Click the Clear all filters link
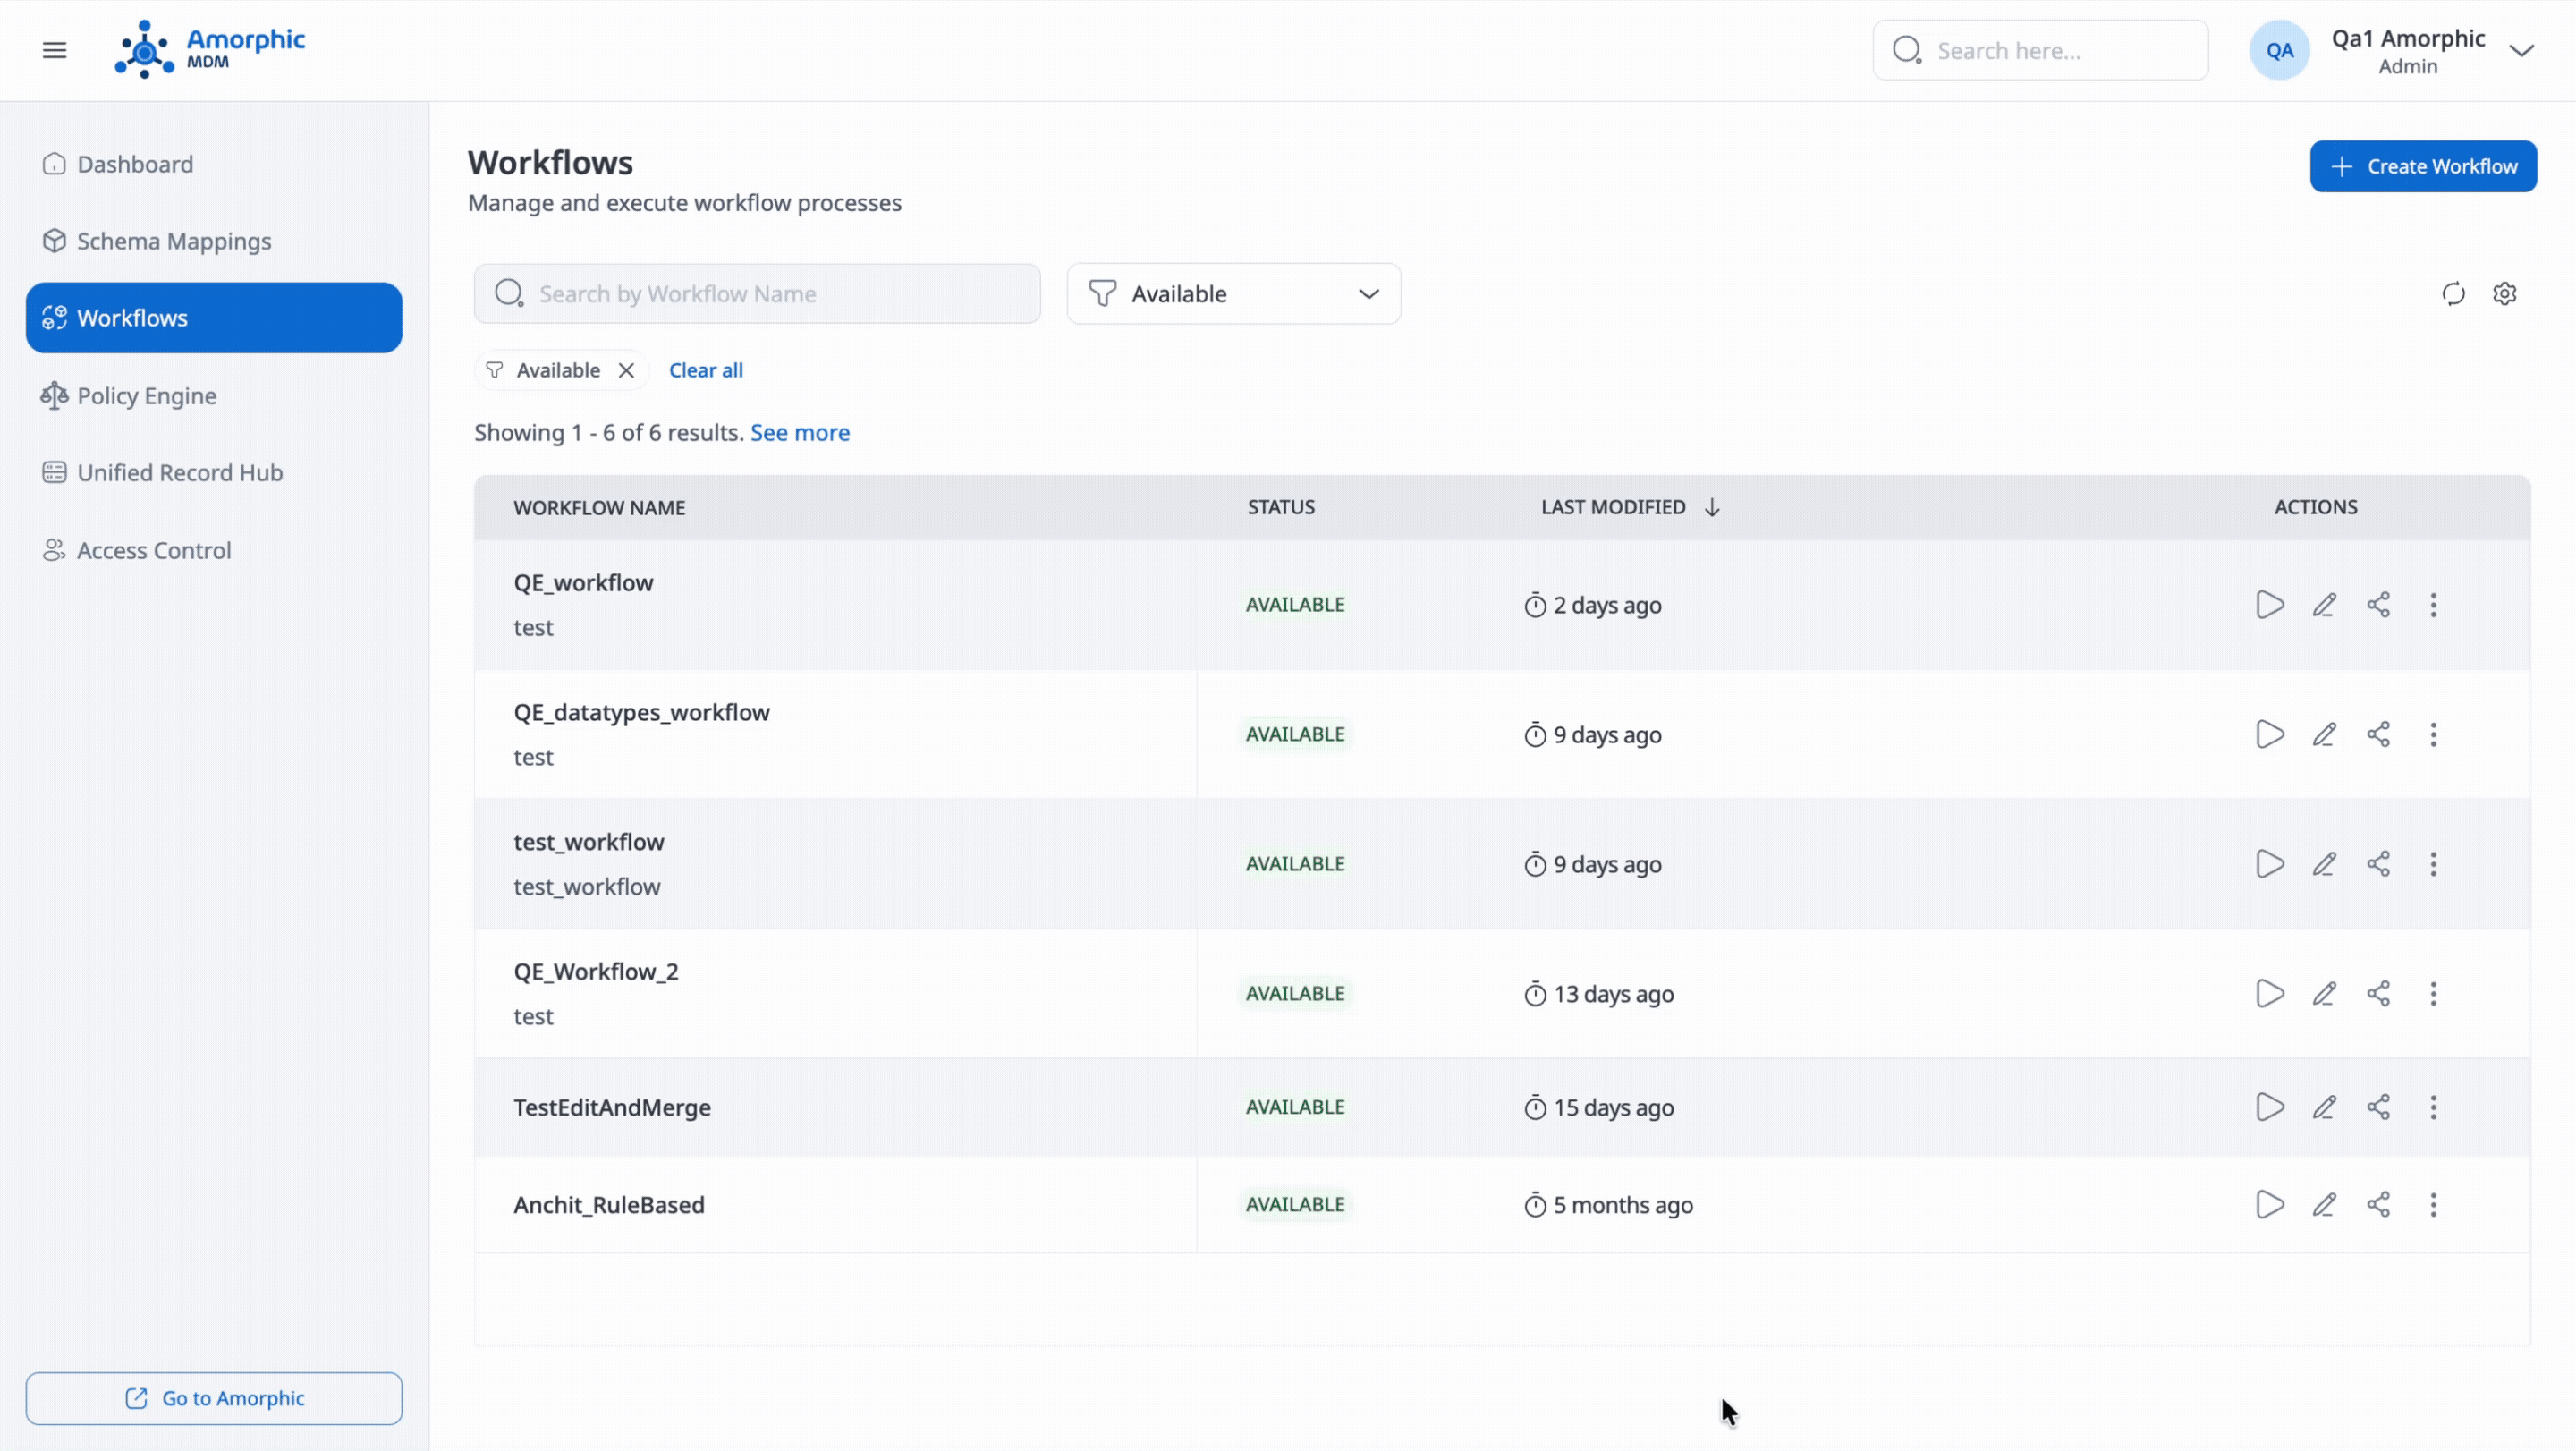The height and width of the screenshot is (1451, 2576). tap(706, 370)
